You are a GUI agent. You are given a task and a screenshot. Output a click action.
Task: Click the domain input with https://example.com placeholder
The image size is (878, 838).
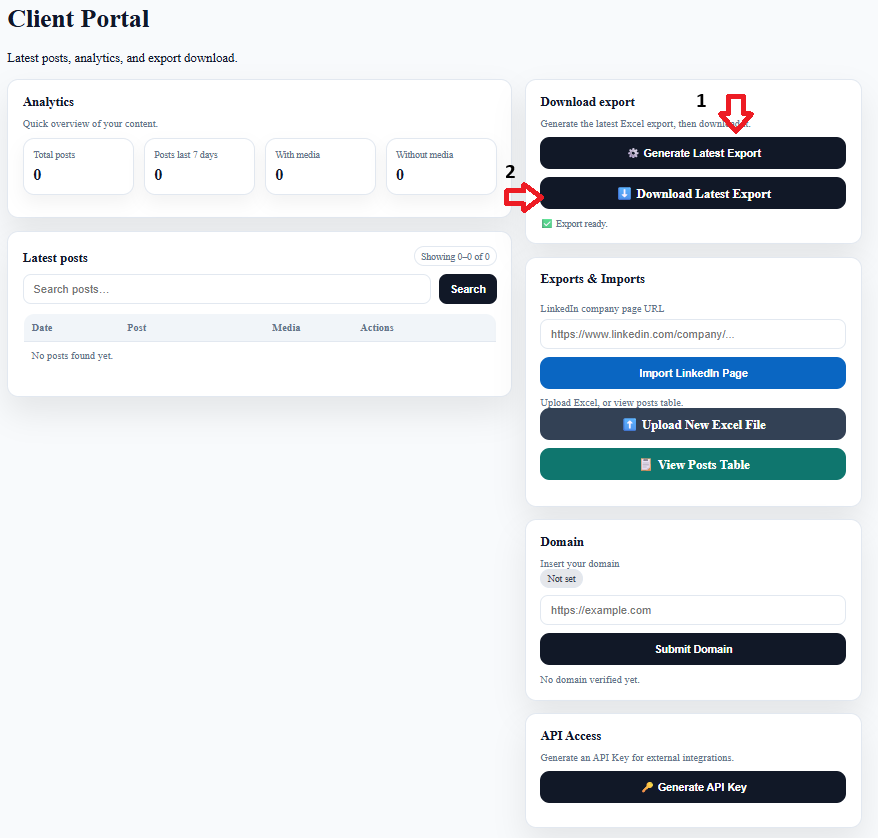[x=693, y=610]
